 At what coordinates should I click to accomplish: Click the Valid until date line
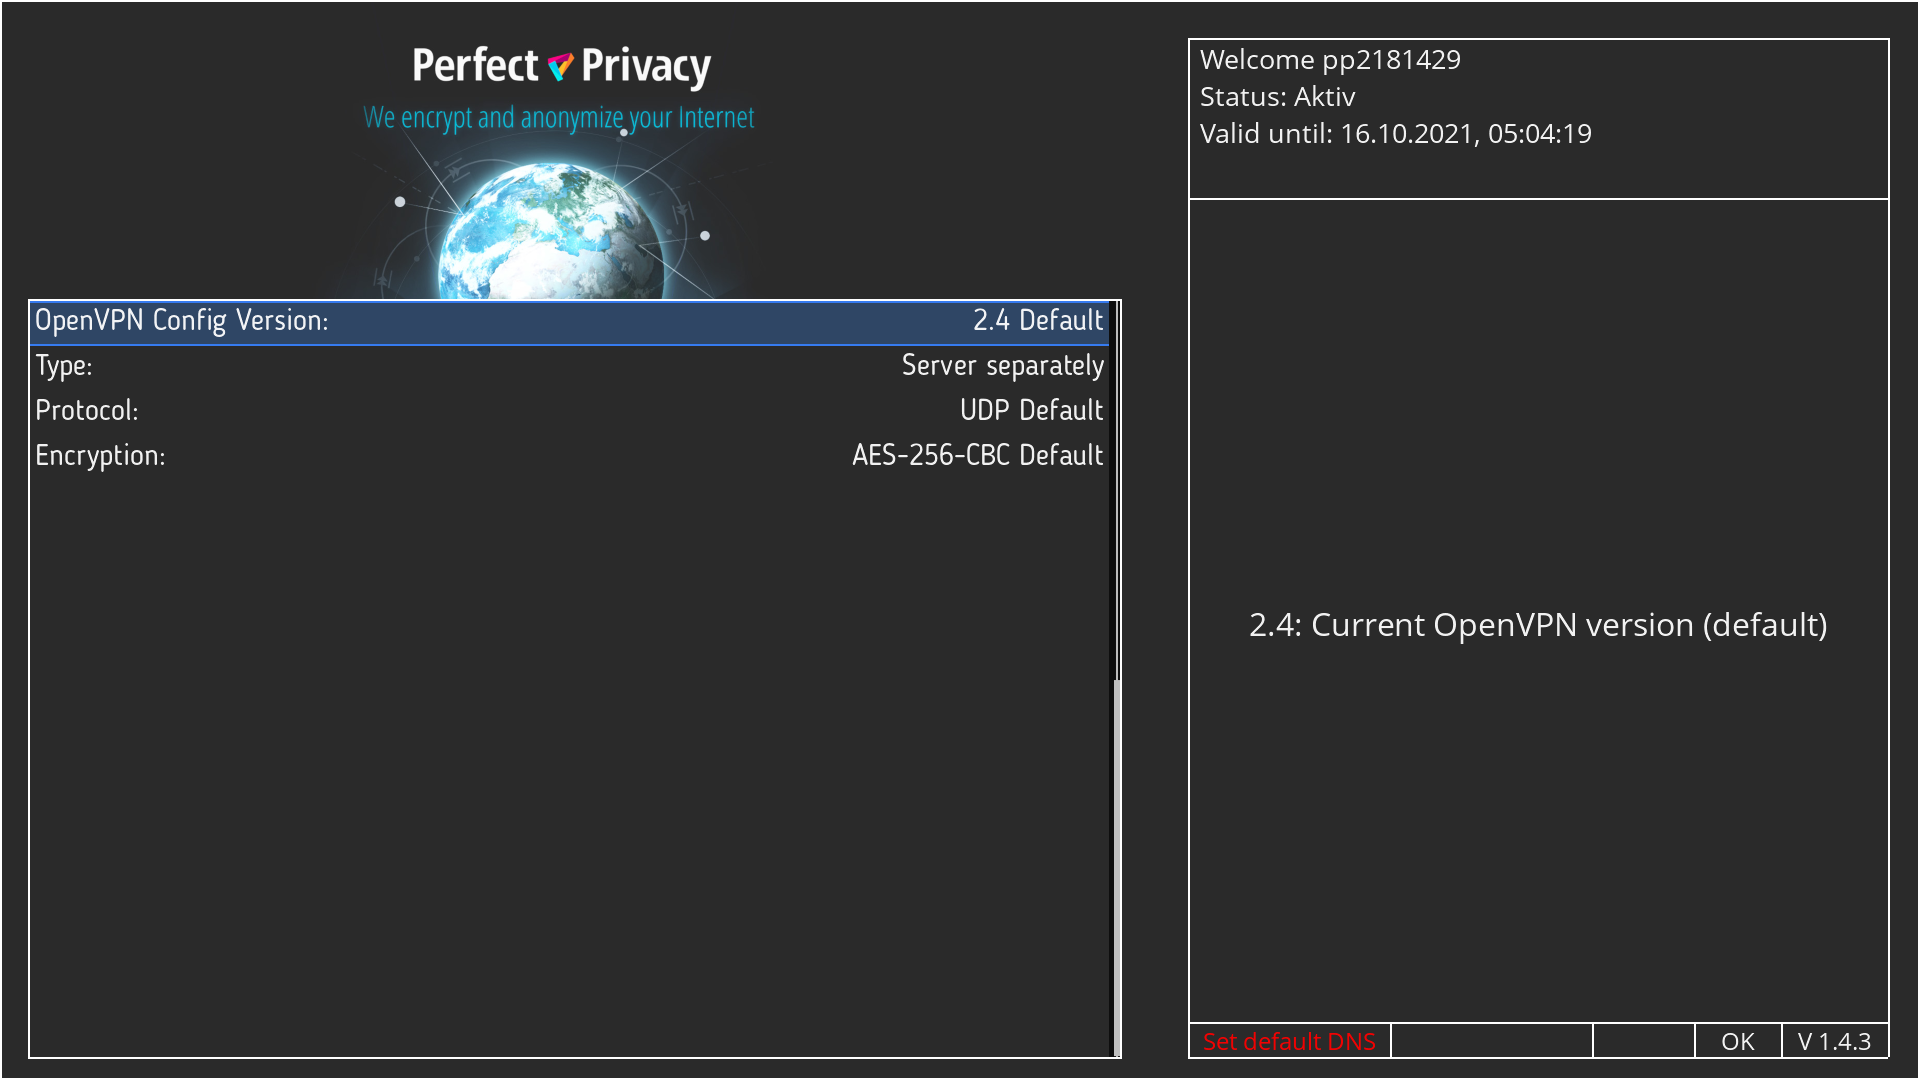pos(1395,134)
